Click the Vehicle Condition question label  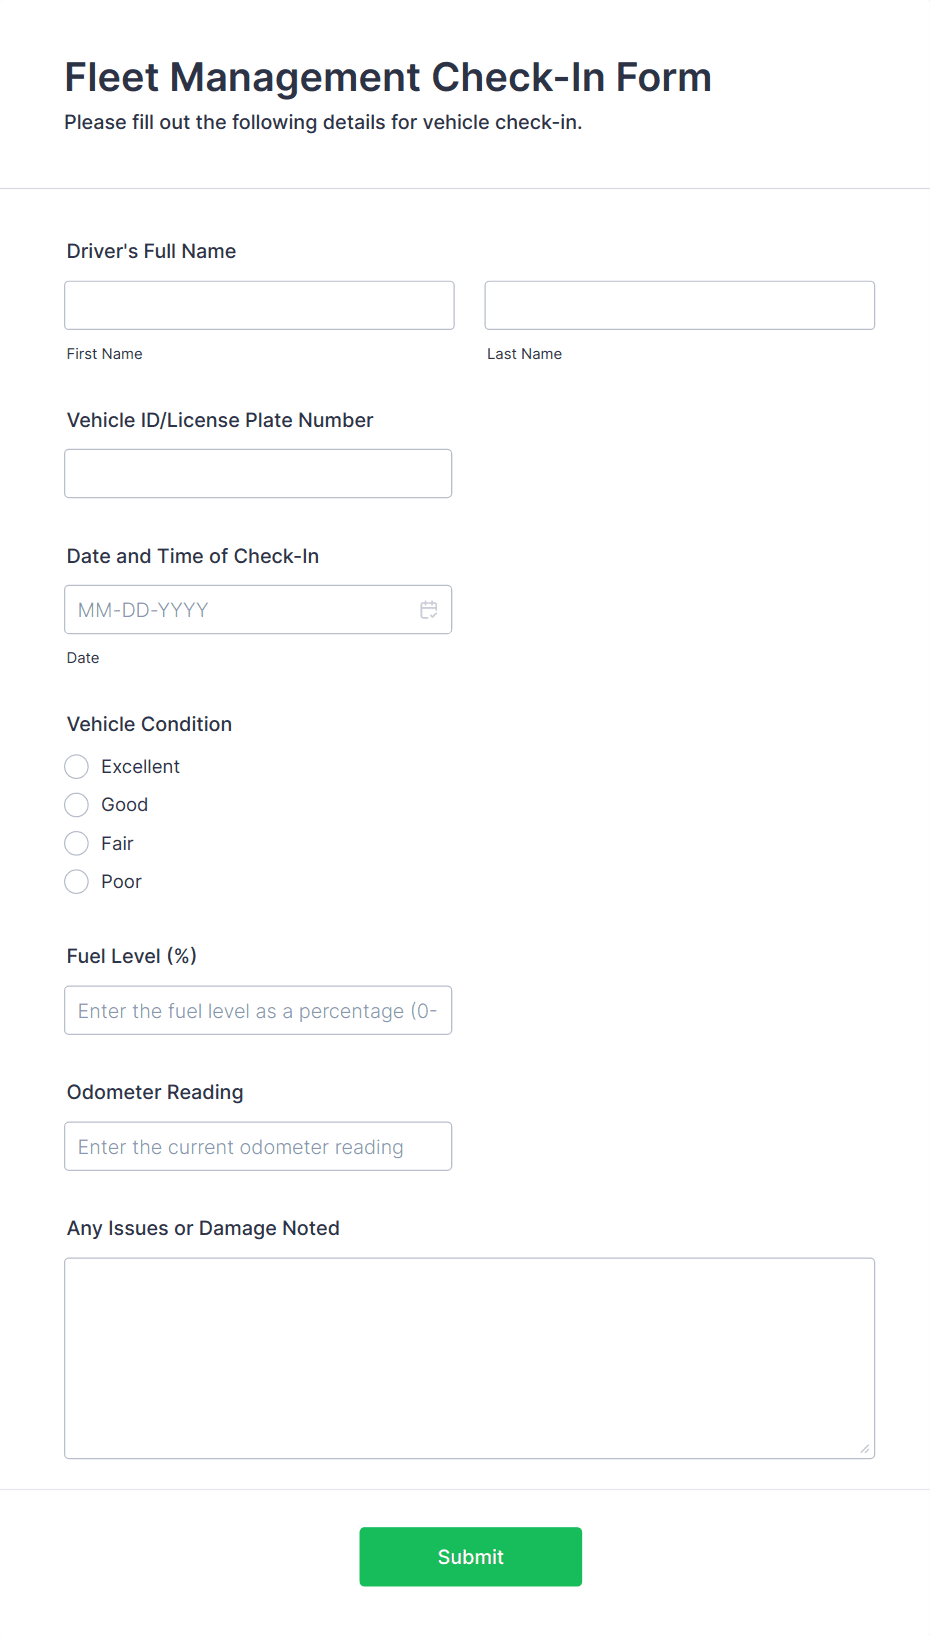click(150, 724)
